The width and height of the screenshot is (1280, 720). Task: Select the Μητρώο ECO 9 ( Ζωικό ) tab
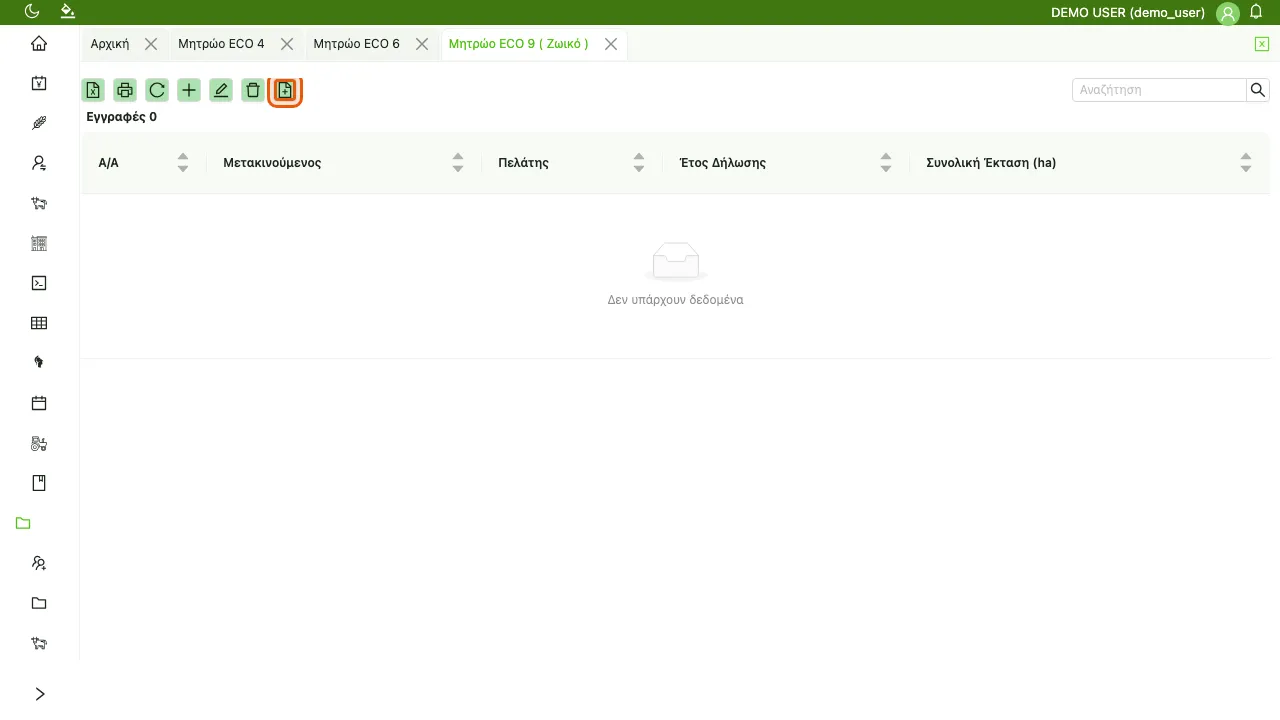coord(518,44)
